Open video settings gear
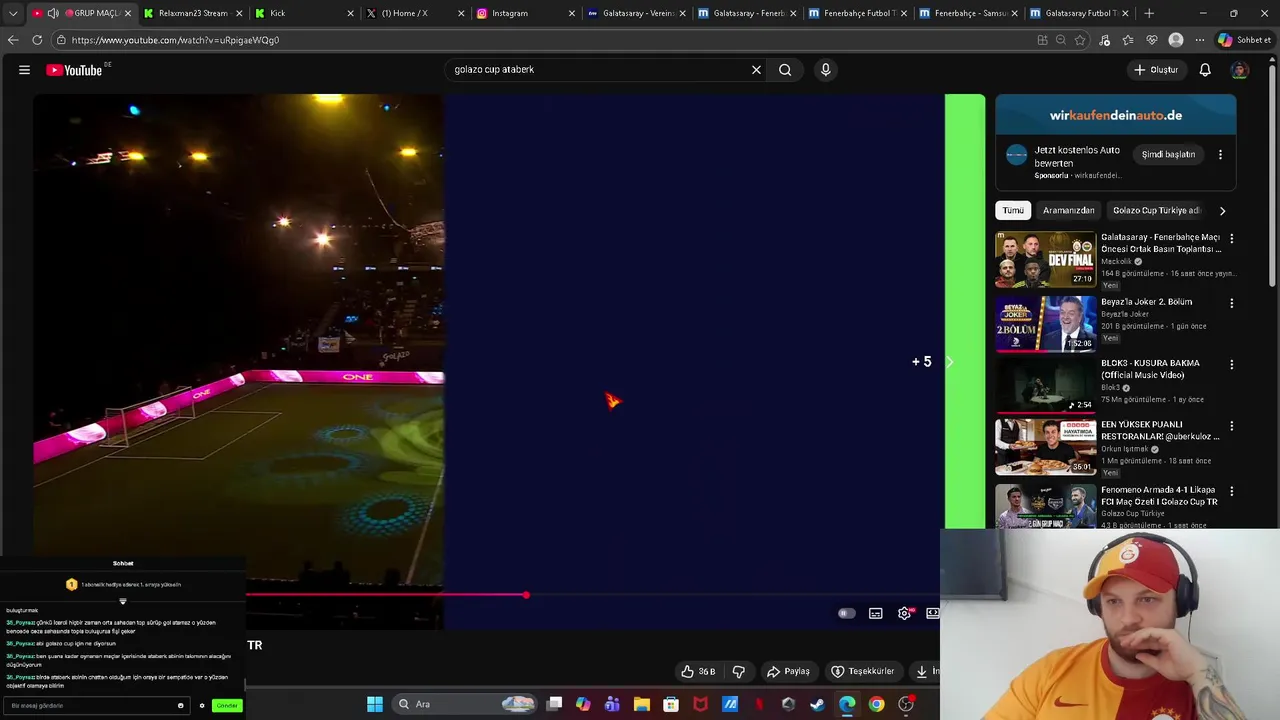Image resolution: width=1280 pixels, height=720 pixels. tap(904, 613)
